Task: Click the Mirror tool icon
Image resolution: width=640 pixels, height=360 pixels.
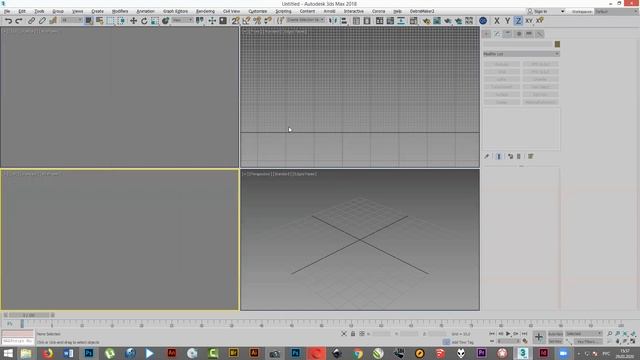Action: tap(333, 20)
